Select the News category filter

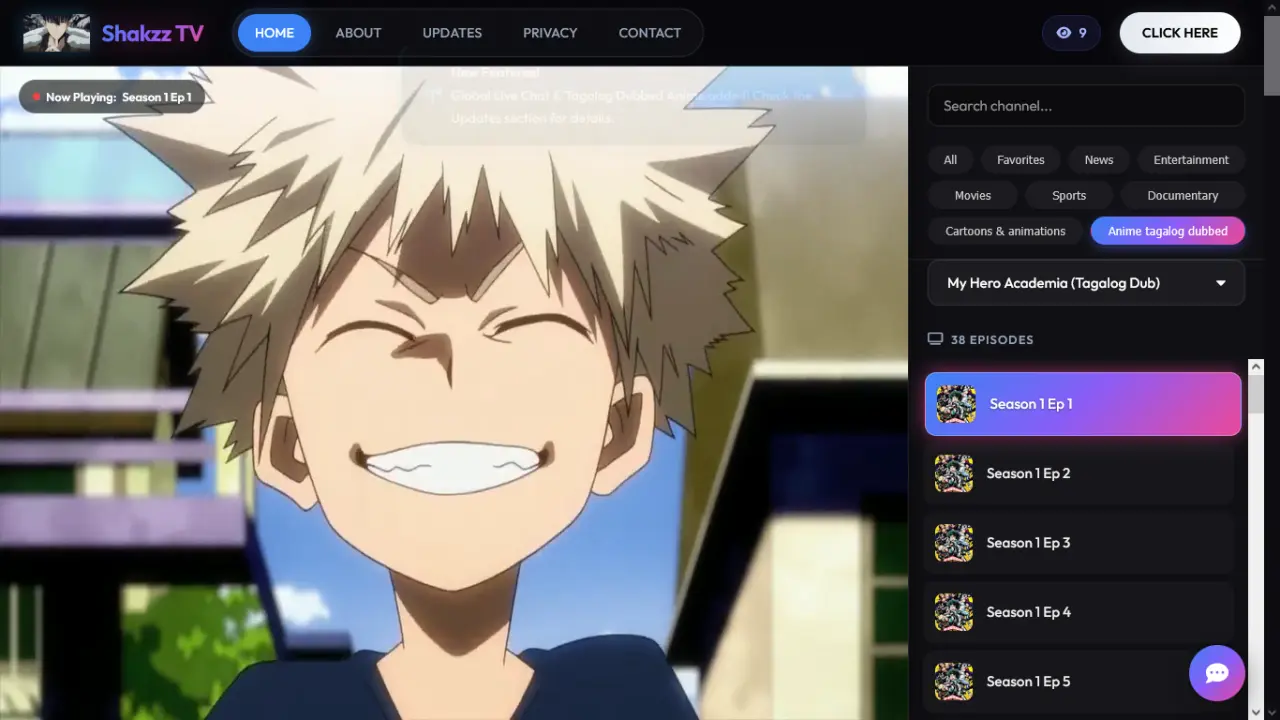tap(1099, 160)
